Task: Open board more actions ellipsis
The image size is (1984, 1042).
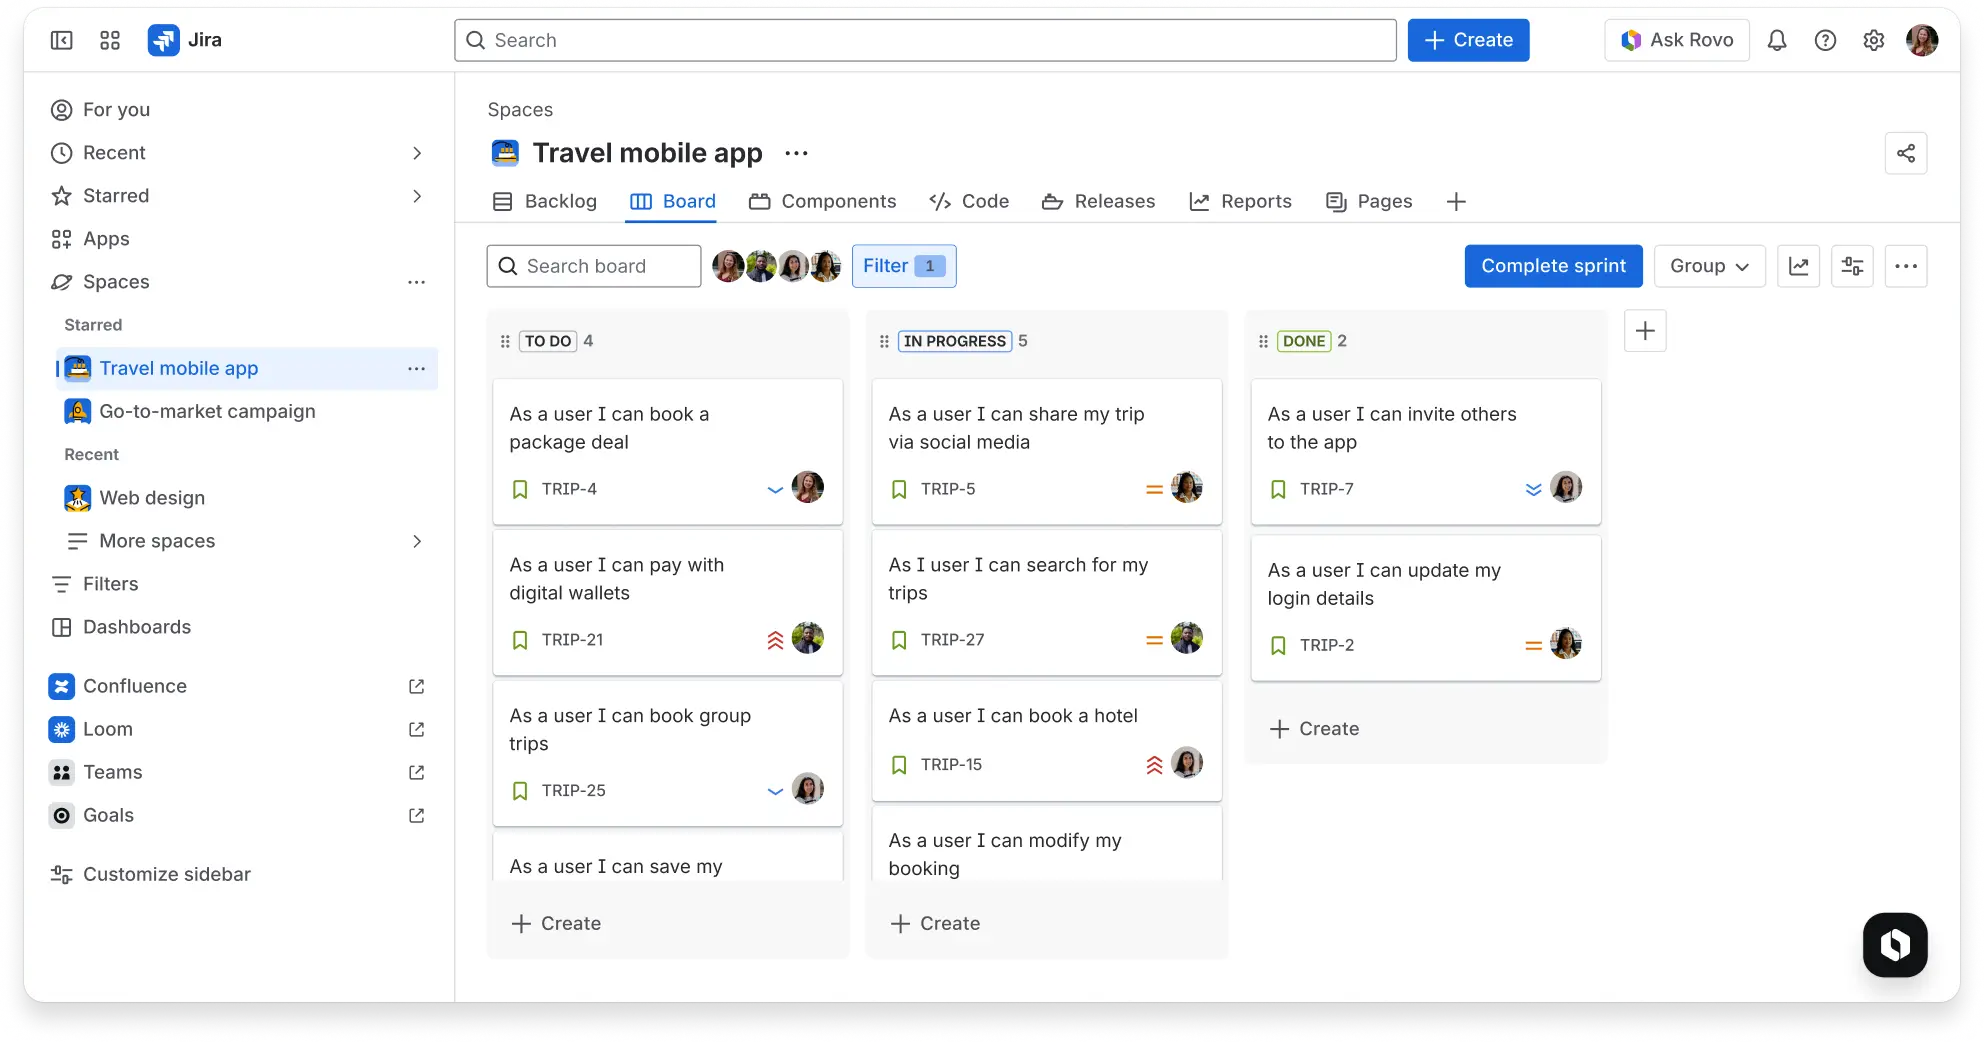Action: (x=1906, y=266)
